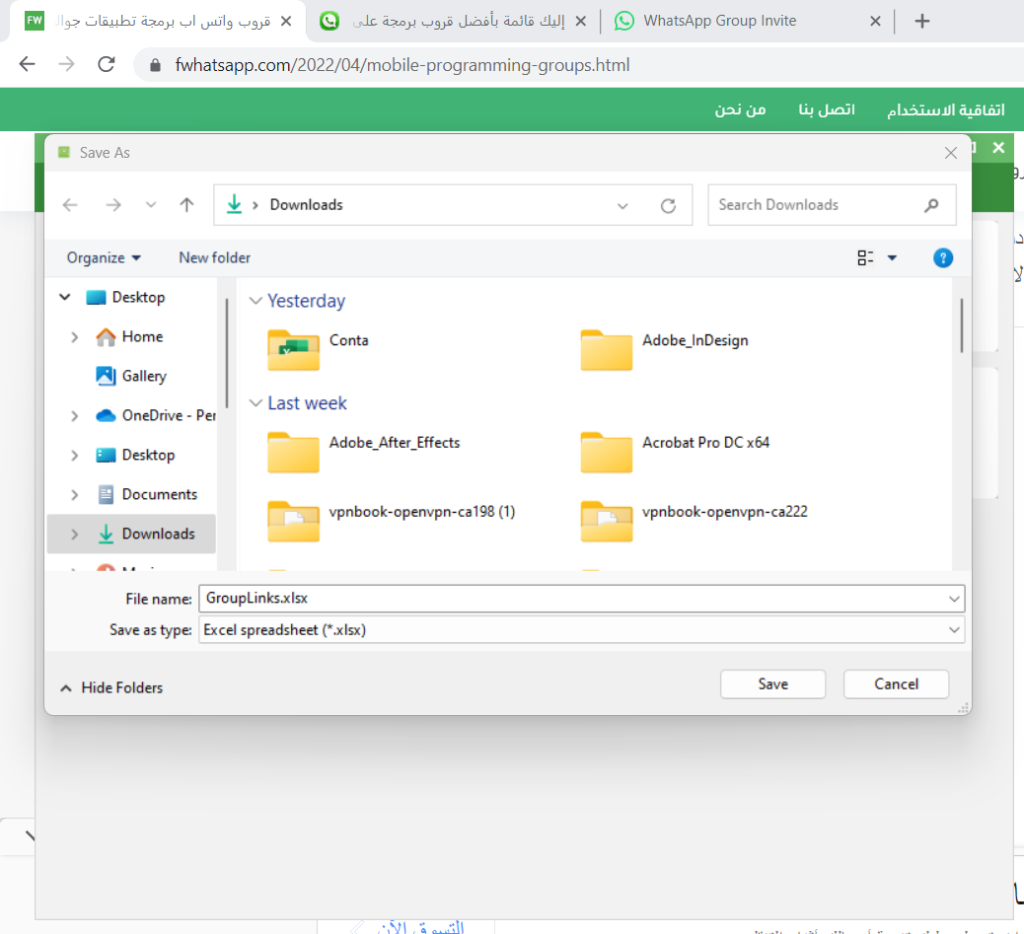Screen dimensions: 1024x934
Task: Click the search magnifier icon
Action: [931, 205]
